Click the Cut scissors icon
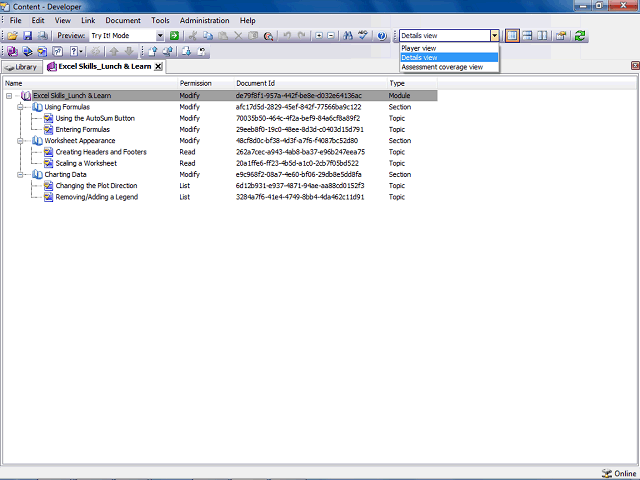Screen dimensions: 640x480 192,36
